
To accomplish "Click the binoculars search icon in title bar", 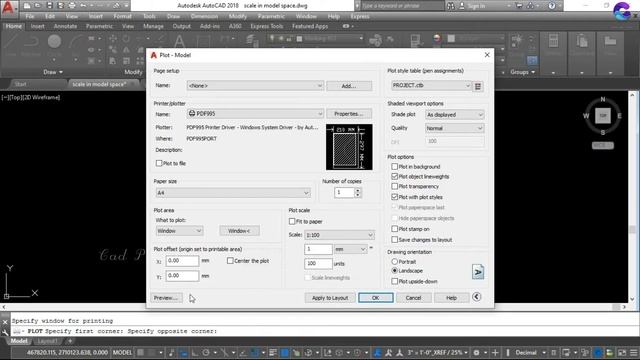I will point(451,6).
